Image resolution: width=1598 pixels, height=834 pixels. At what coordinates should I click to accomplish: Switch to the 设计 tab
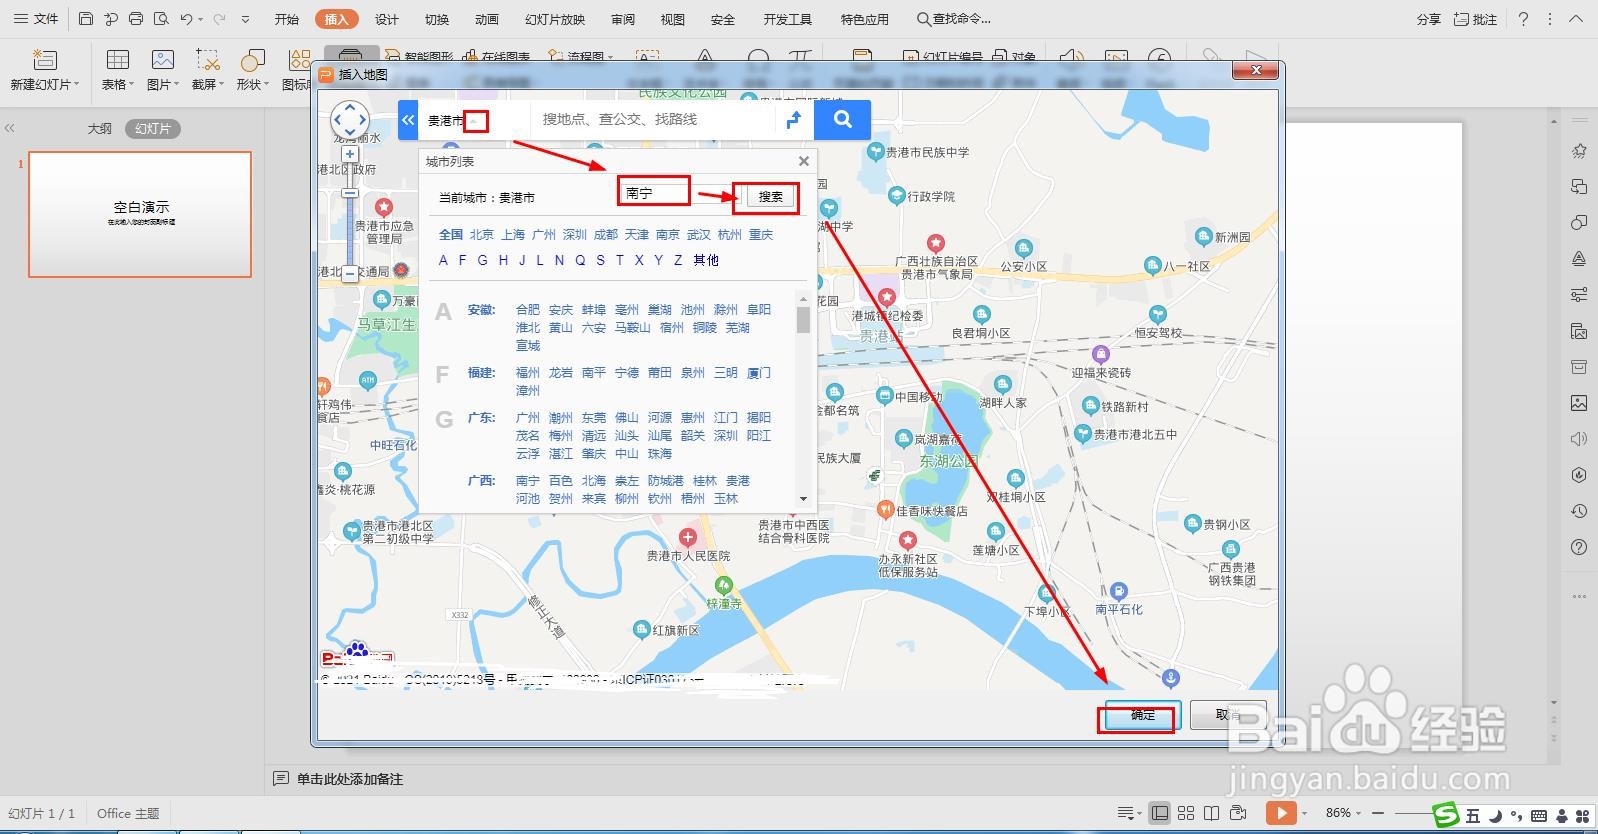[387, 19]
